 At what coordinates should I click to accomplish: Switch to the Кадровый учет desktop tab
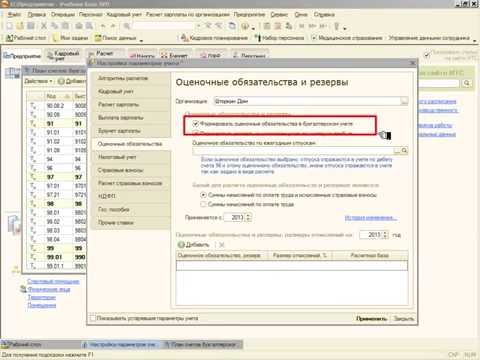(63, 56)
